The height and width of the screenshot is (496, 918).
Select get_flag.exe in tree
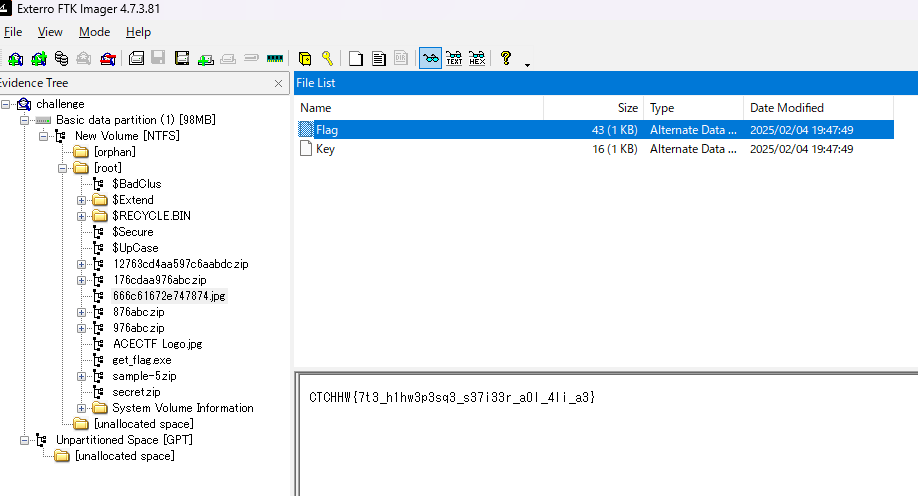point(142,360)
